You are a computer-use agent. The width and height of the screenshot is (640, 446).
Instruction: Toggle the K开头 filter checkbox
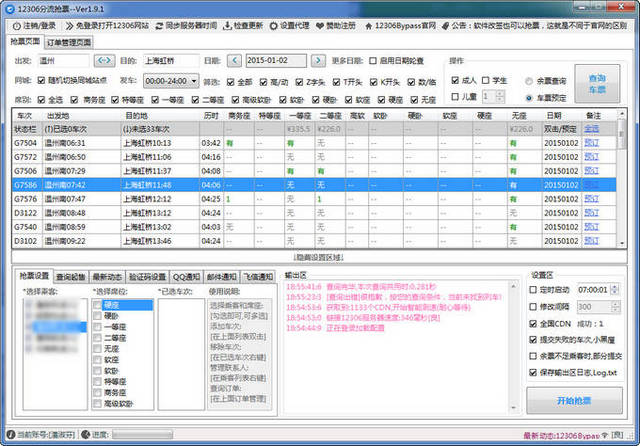pyautogui.click(x=373, y=82)
